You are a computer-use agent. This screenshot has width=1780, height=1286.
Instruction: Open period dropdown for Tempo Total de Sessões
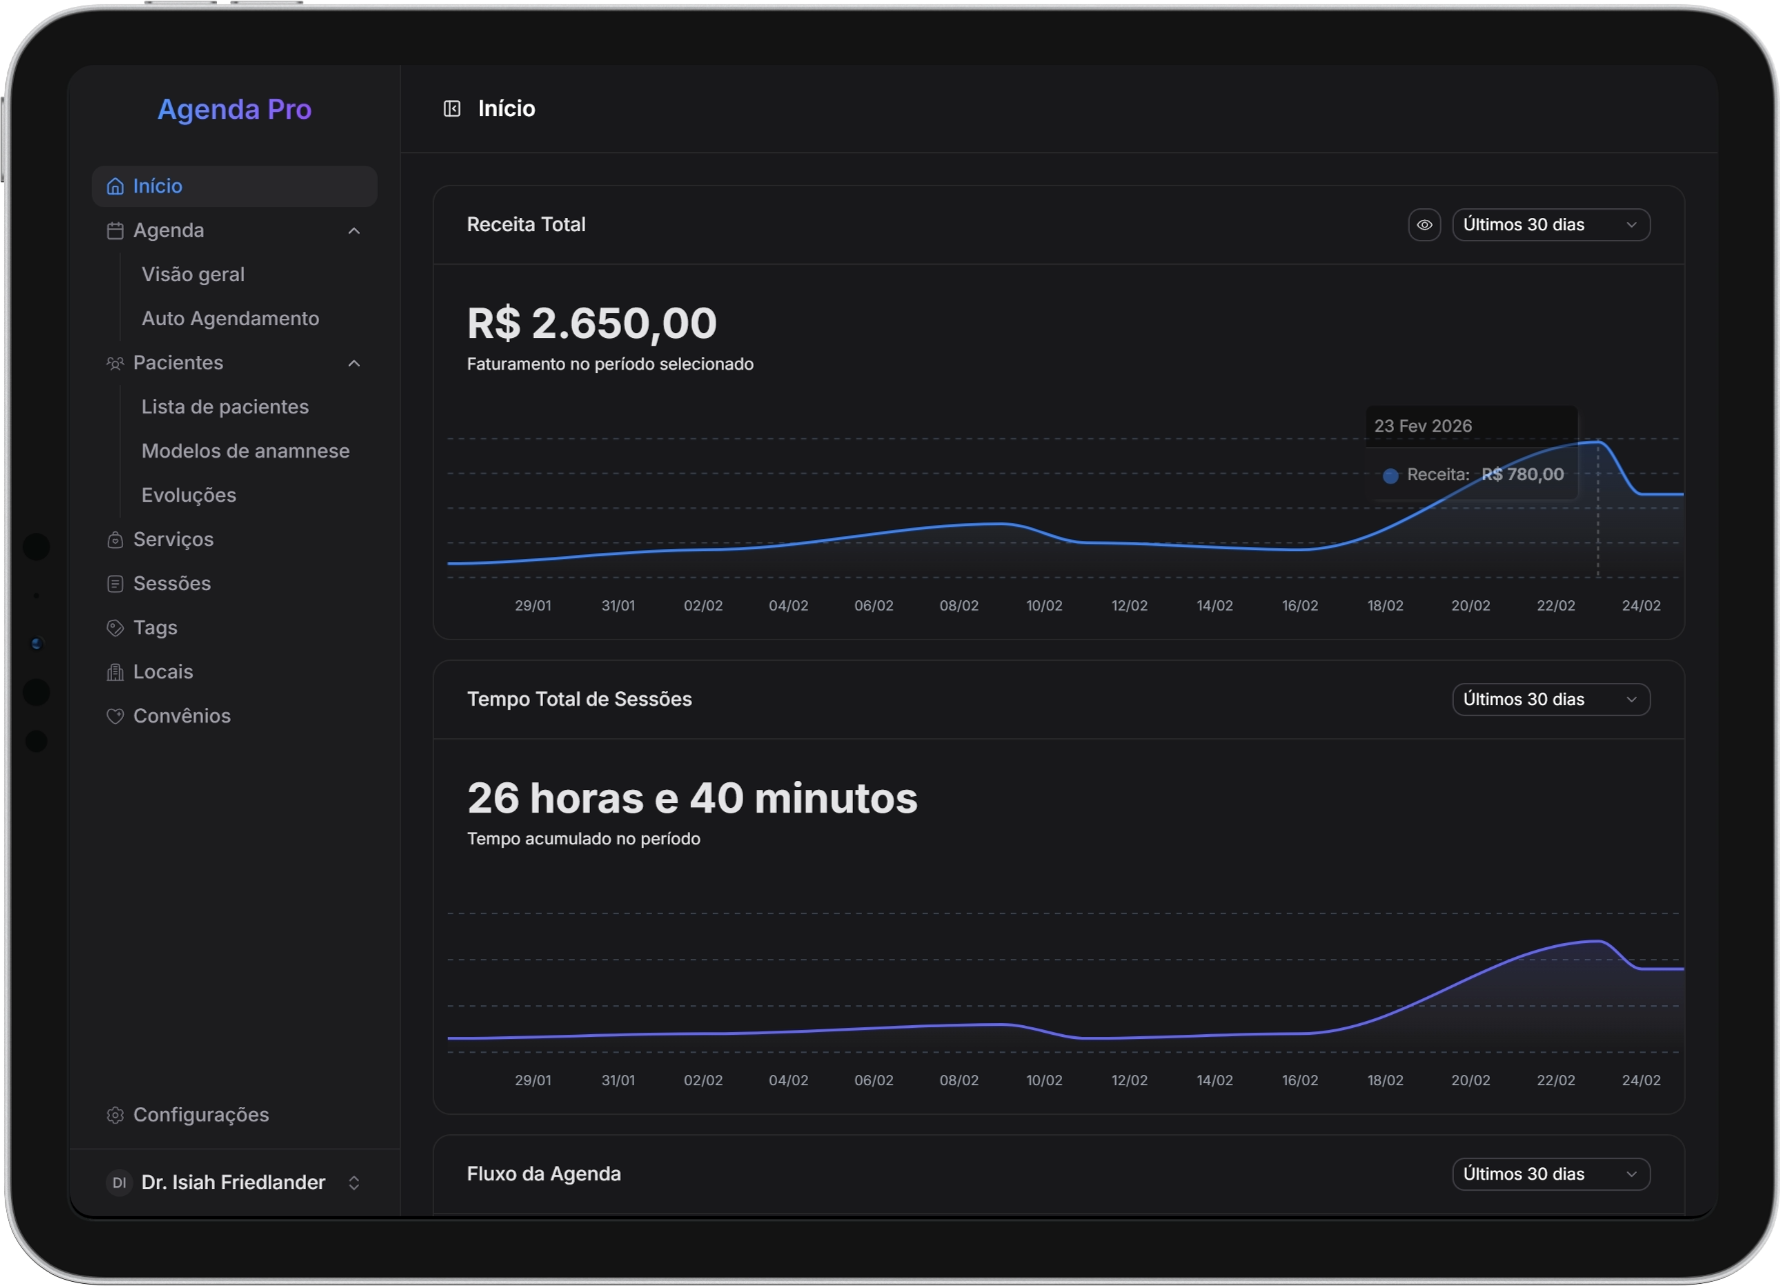click(1550, 700)
